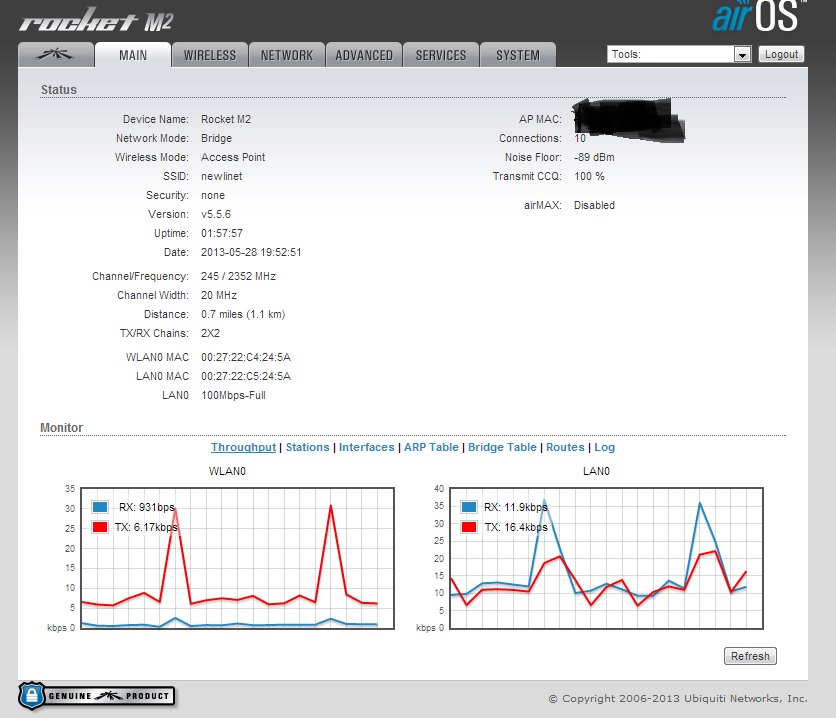The image size is (836, 718).
Task: Click WLAN0 blue RX legend swatch
Action: click(100, 506)
